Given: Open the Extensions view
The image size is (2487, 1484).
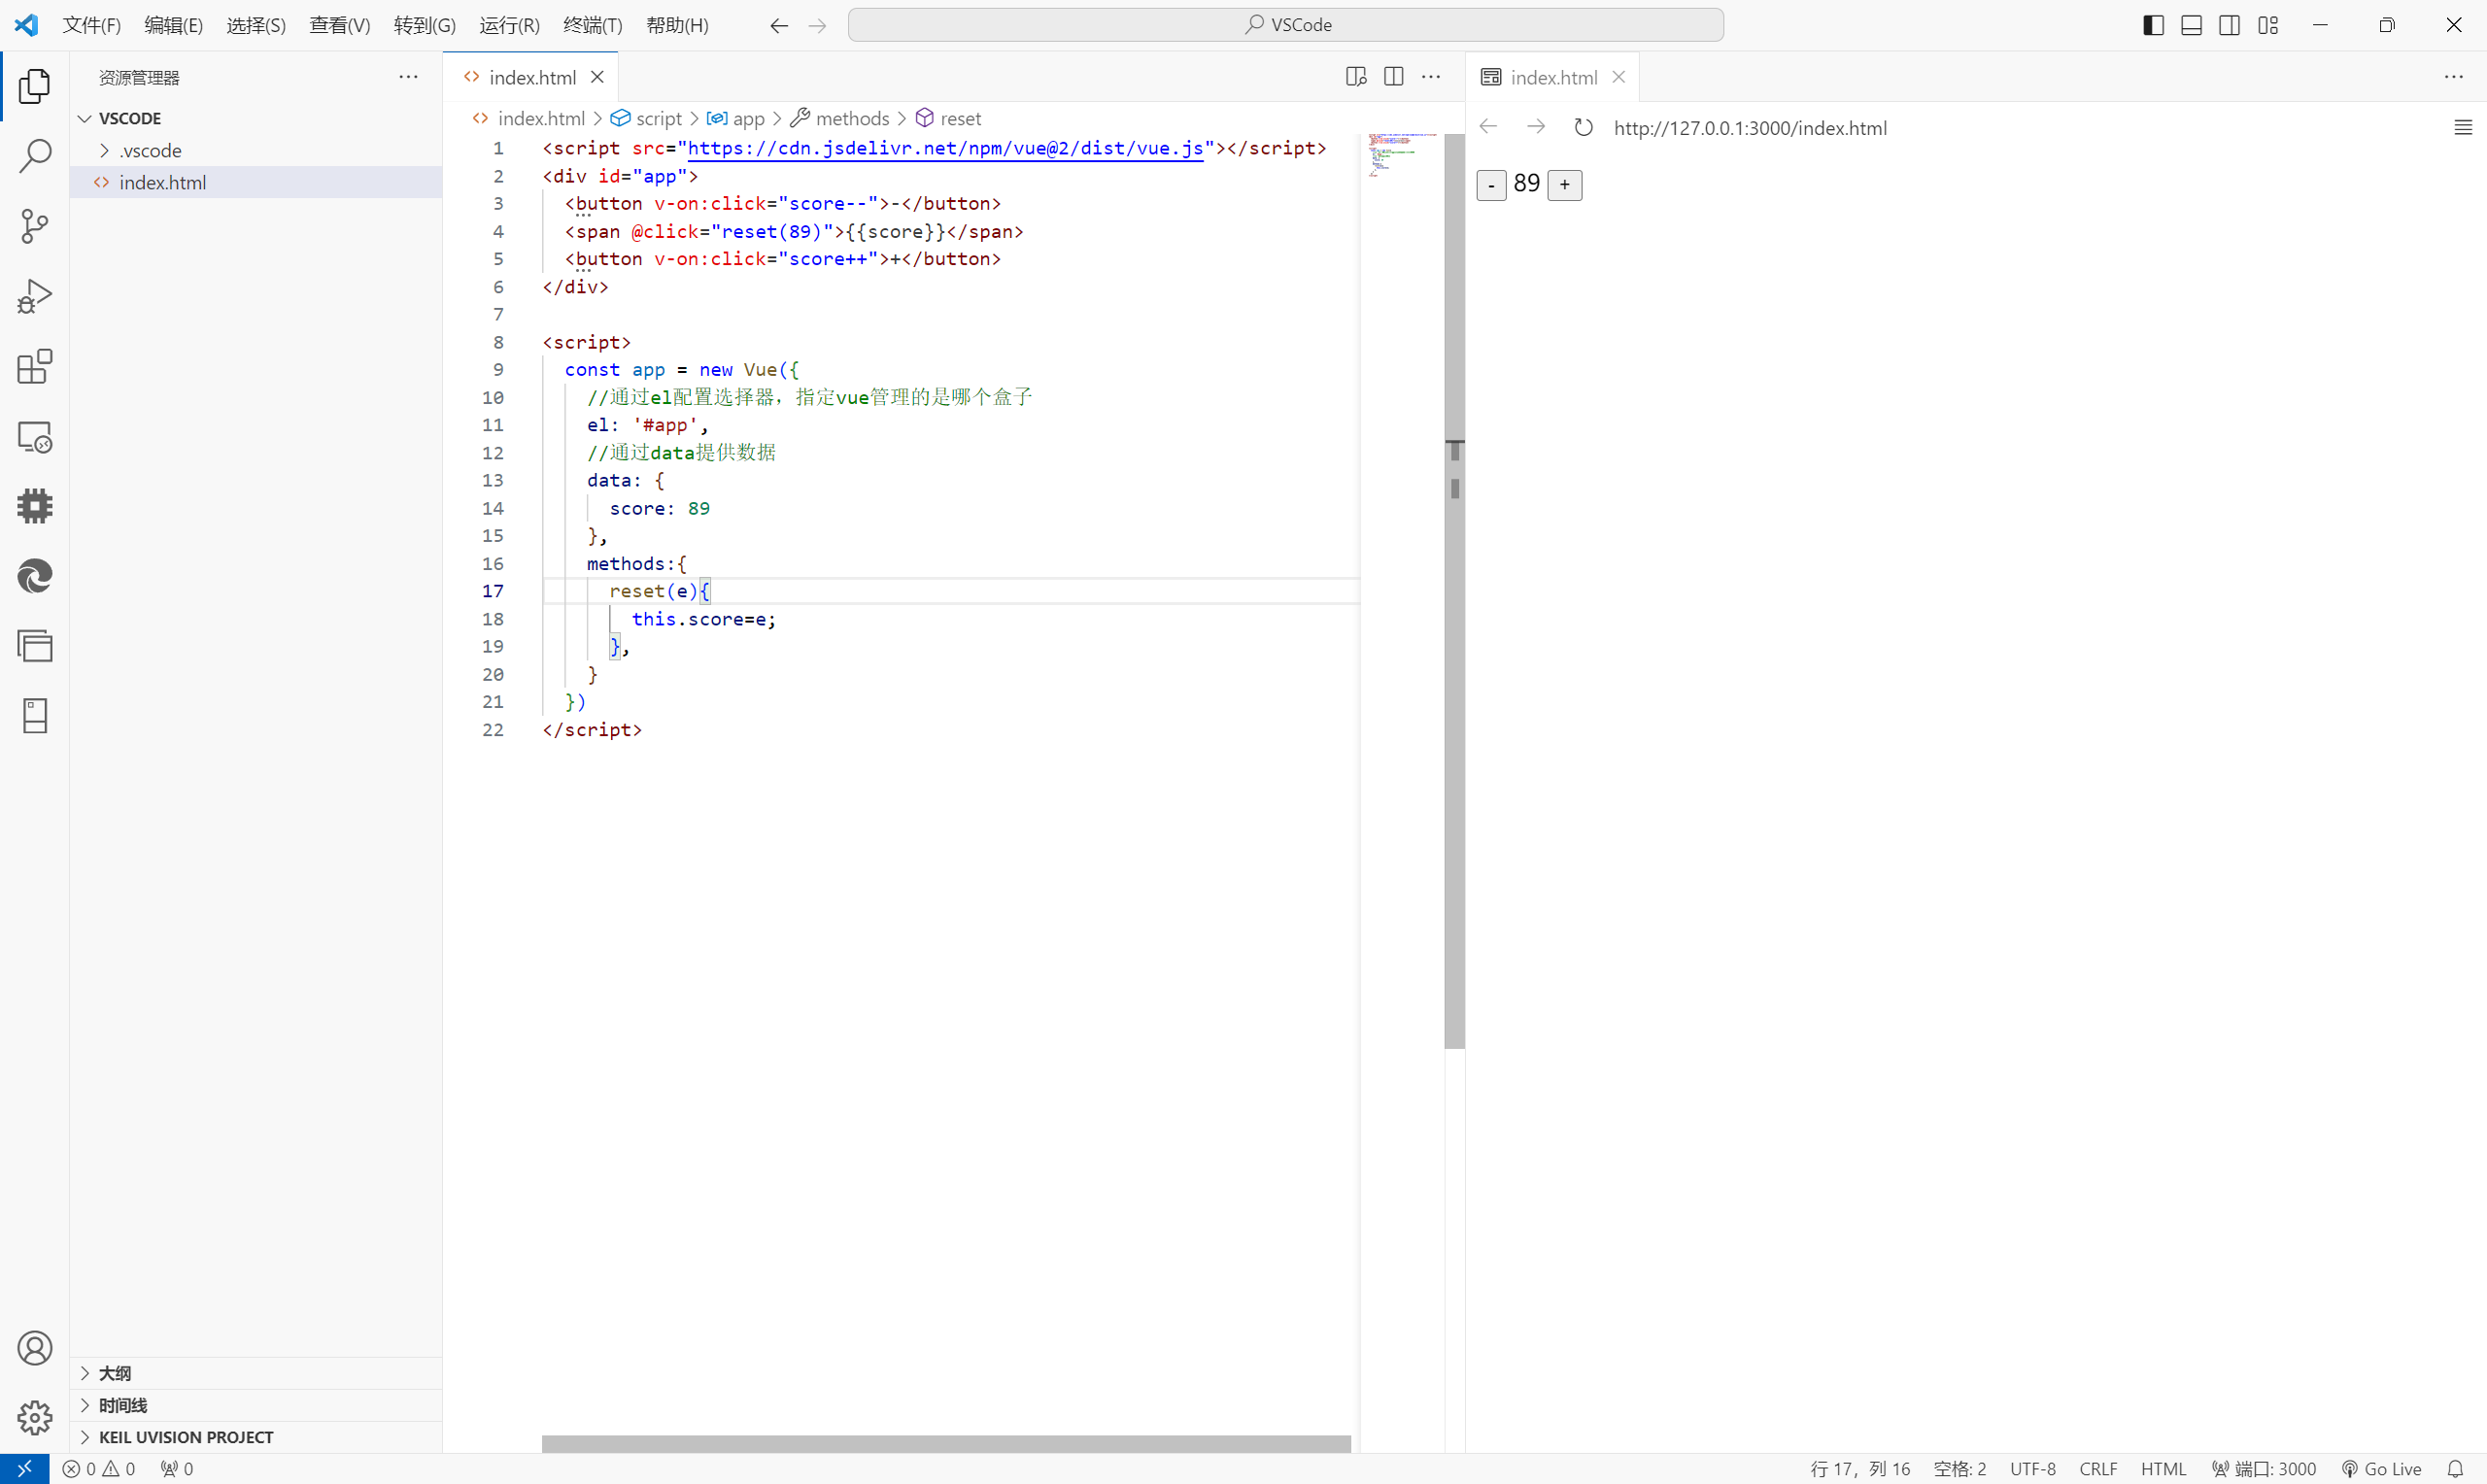Looking at the screenshot, I should click(35, 366).
